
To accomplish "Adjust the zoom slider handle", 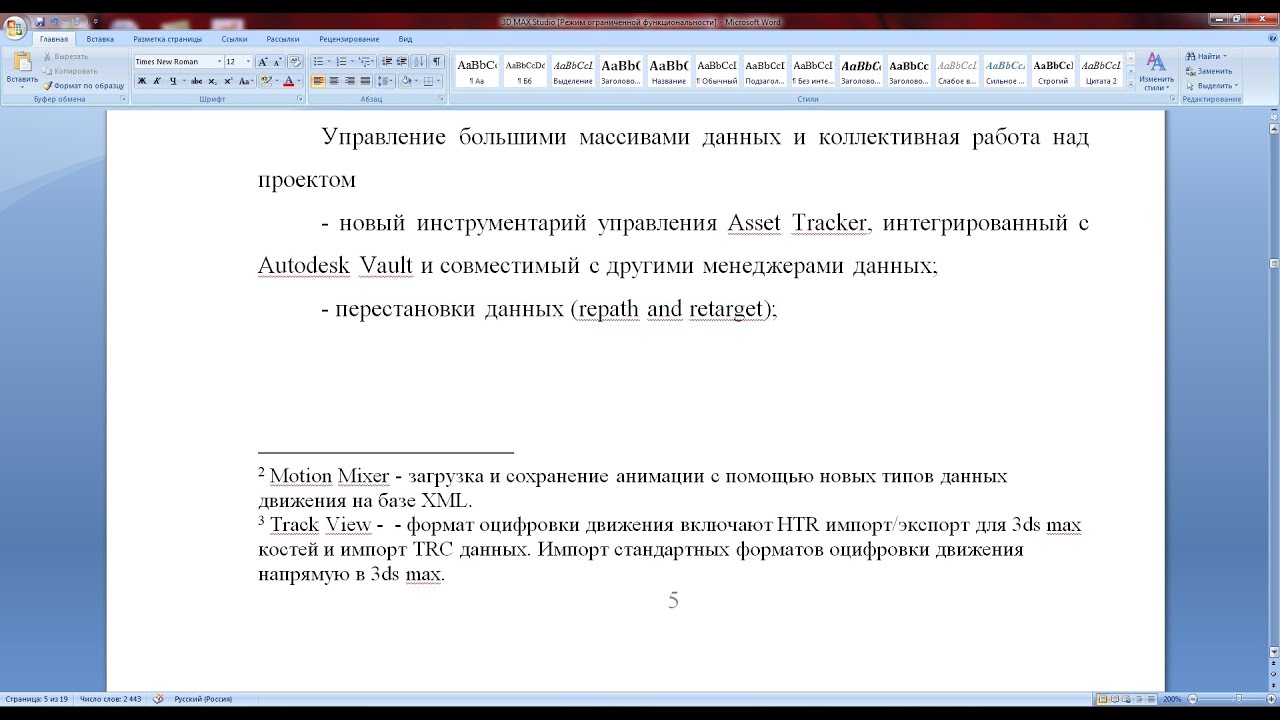I will click(1239, 699).
